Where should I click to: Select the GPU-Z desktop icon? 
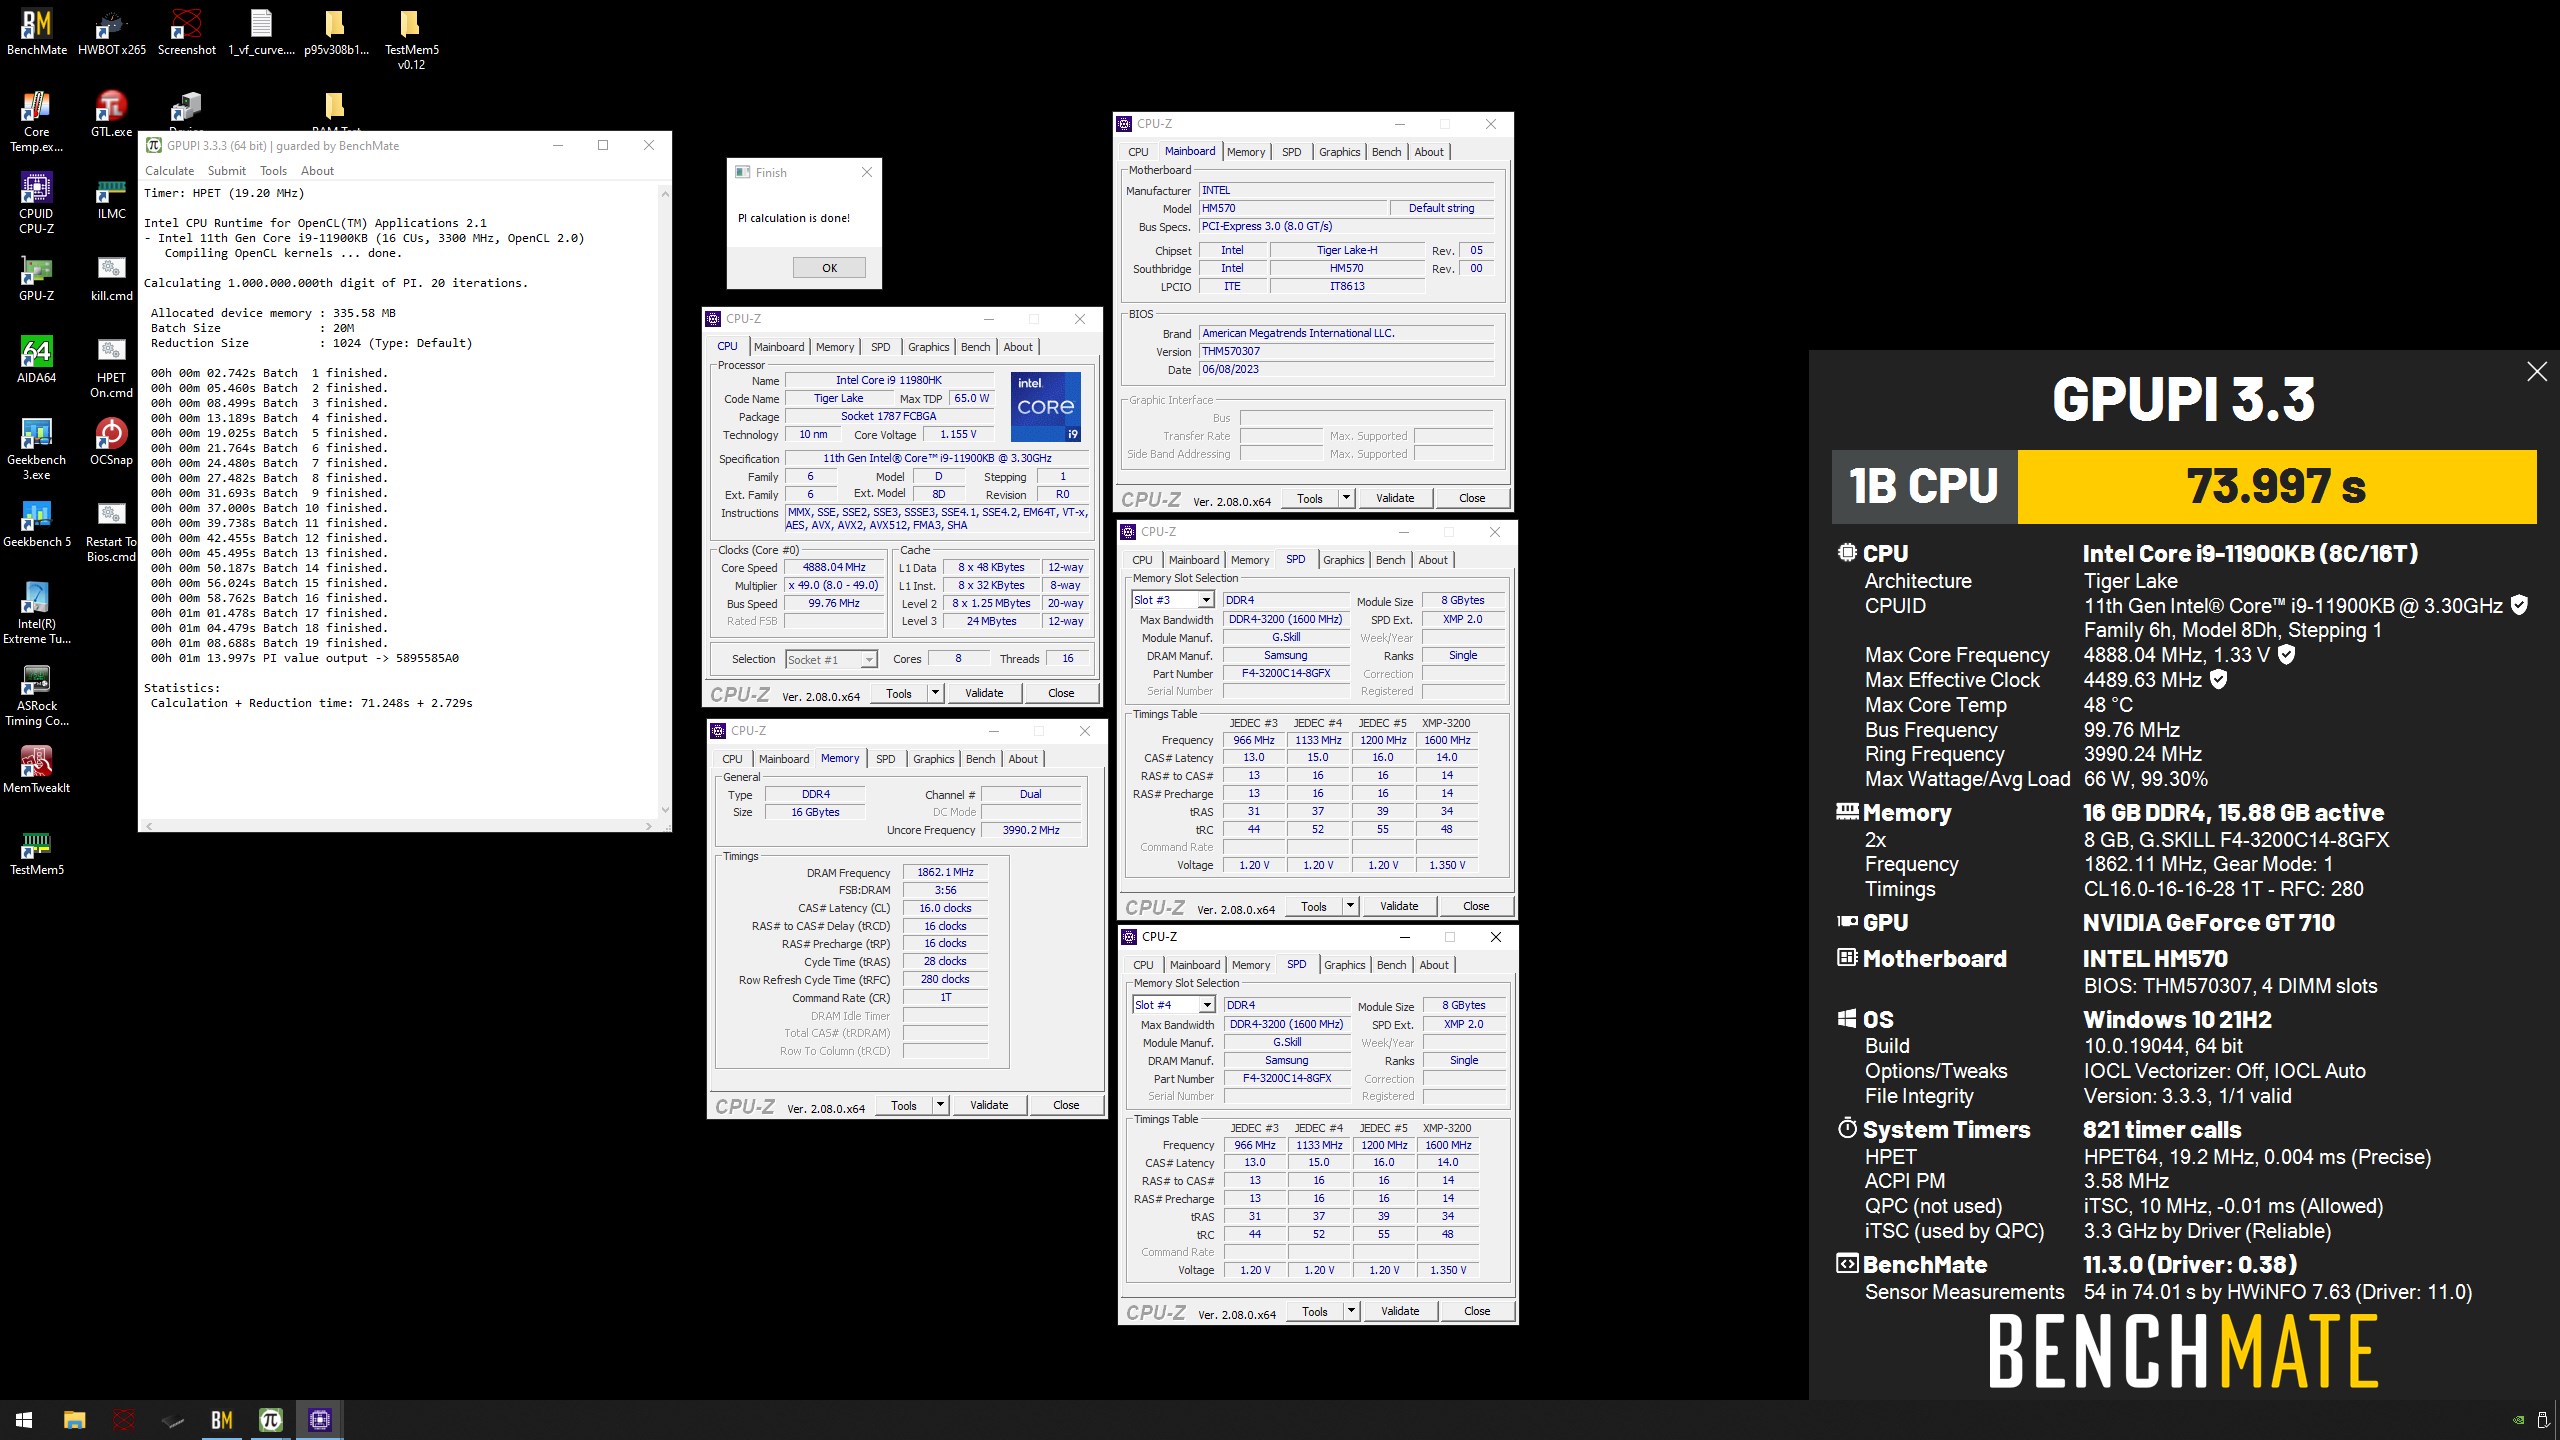click(x=37, y=278)
